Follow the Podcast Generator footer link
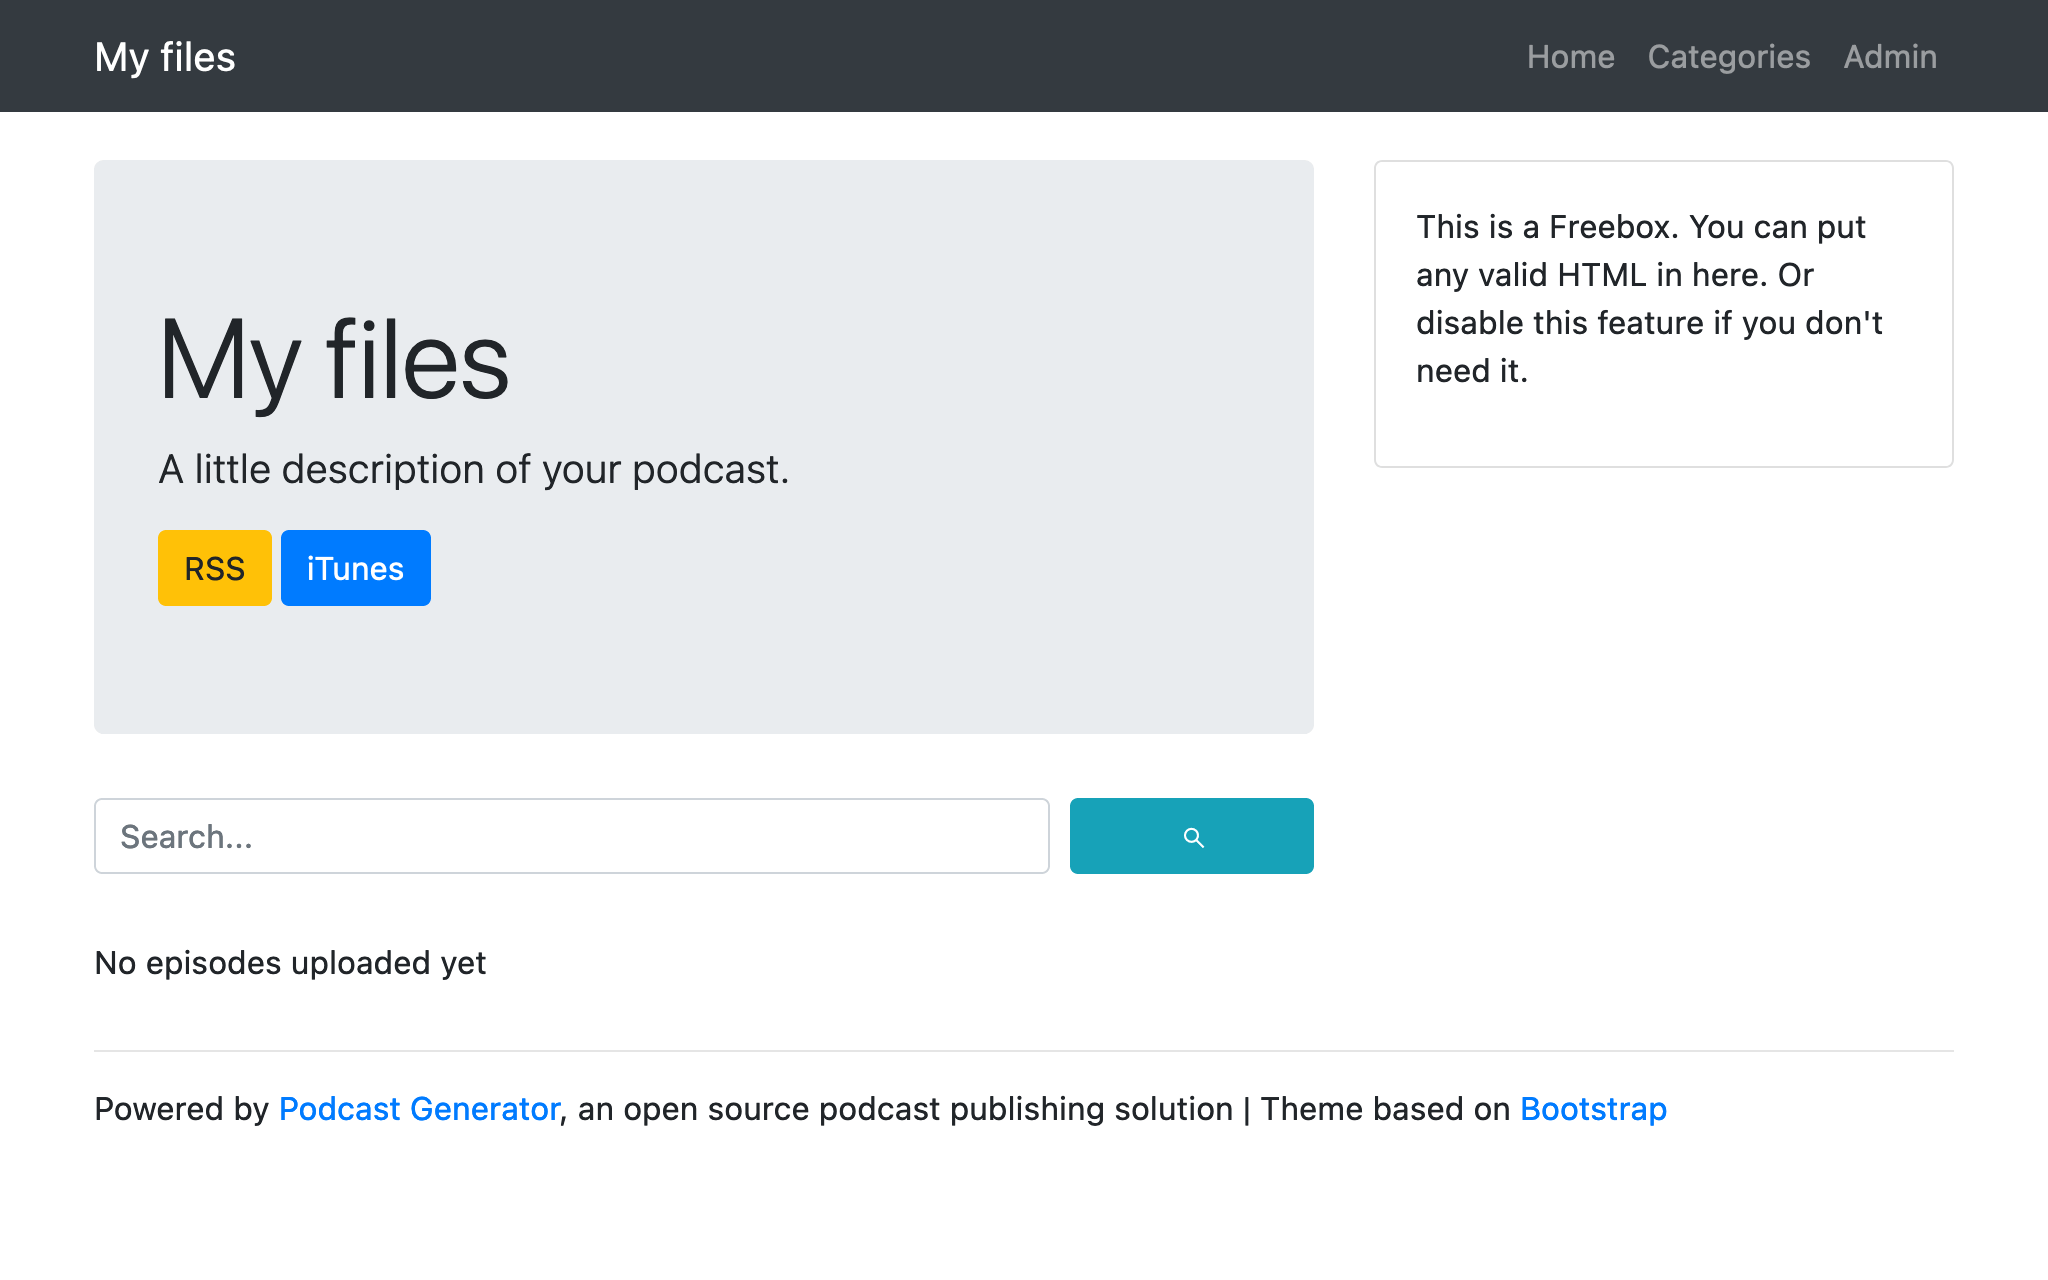This screenshot has width=2048, height=1280. [x=418, y=1109]
